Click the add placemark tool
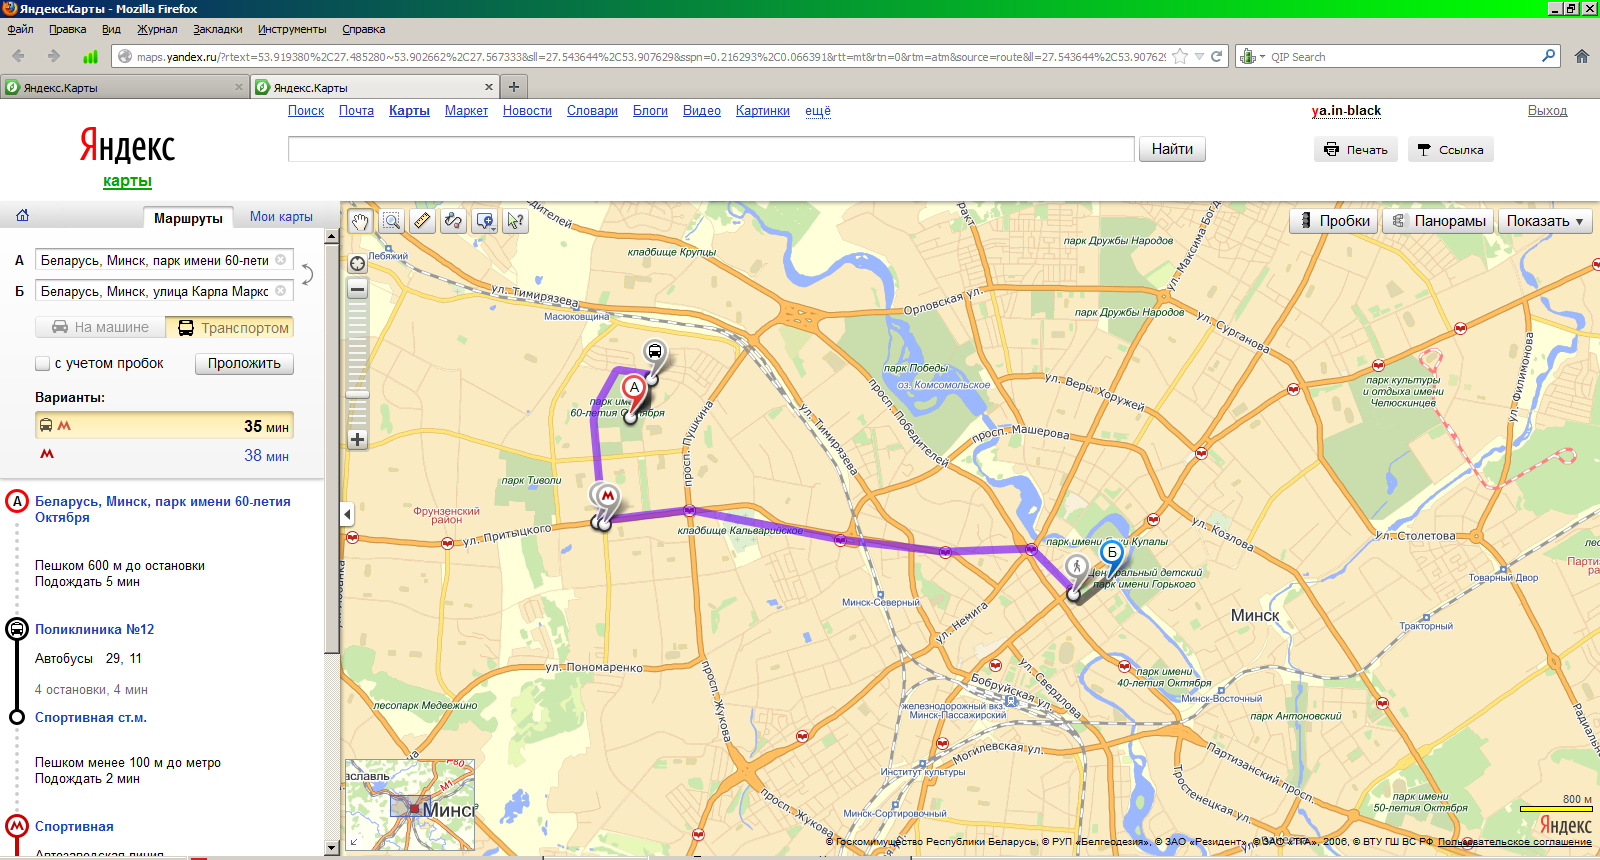The width and height of the screenshot is (1600, 860). (483, 221)
